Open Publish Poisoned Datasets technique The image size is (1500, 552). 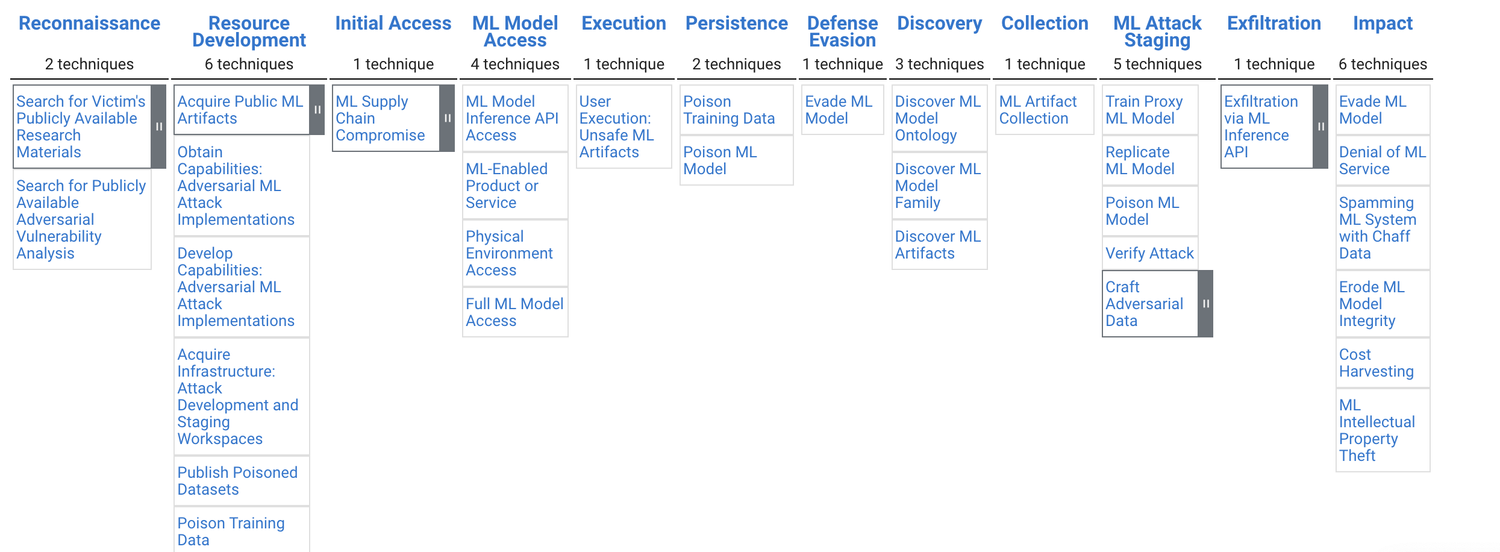(237, 481)
